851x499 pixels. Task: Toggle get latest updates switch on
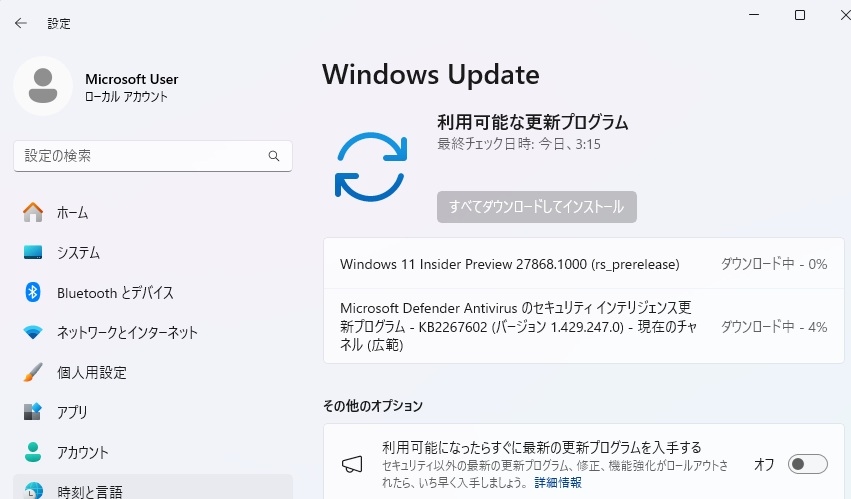[x=807, y=464]
